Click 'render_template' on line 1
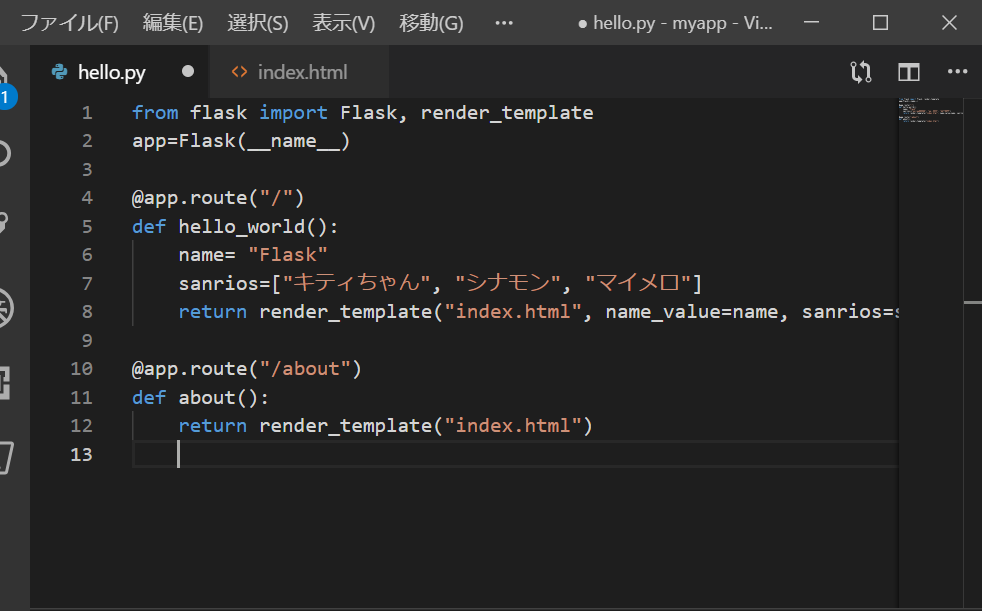 507,113
